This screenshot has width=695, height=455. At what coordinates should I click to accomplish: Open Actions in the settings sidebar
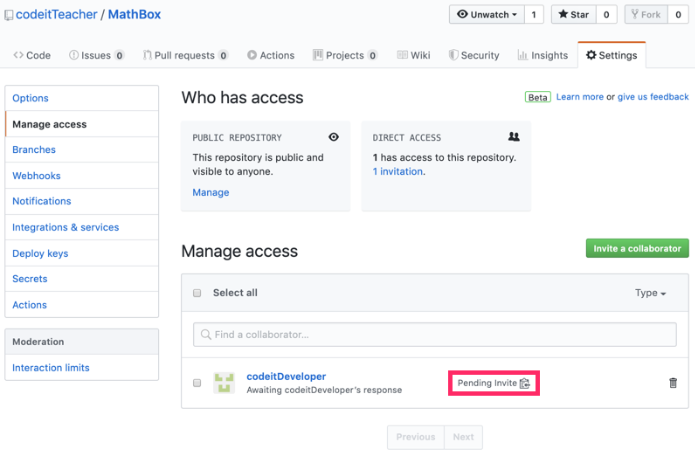pyautogui.click(x=82, y=305)
